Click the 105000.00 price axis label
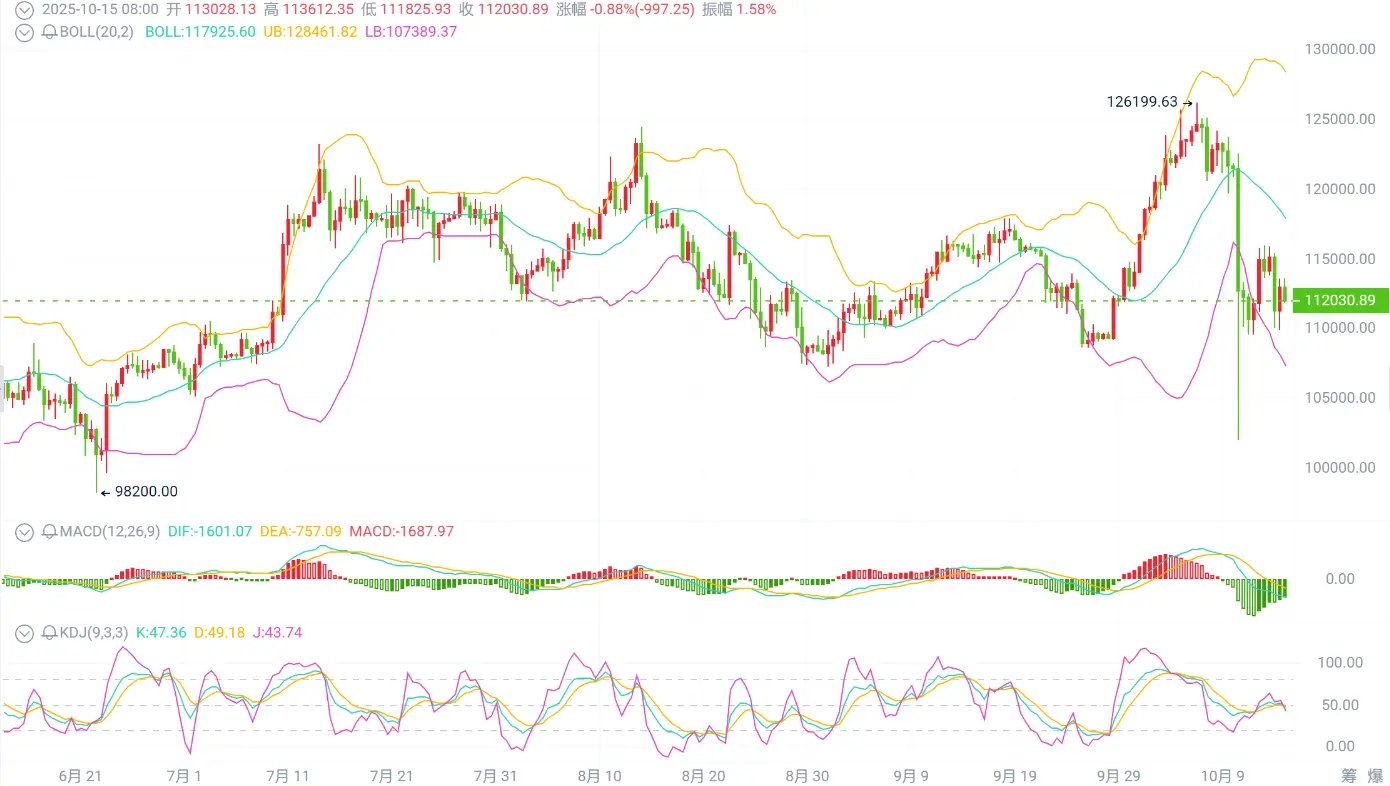Screen dimensions: 1390x786 coord(1340,398)
